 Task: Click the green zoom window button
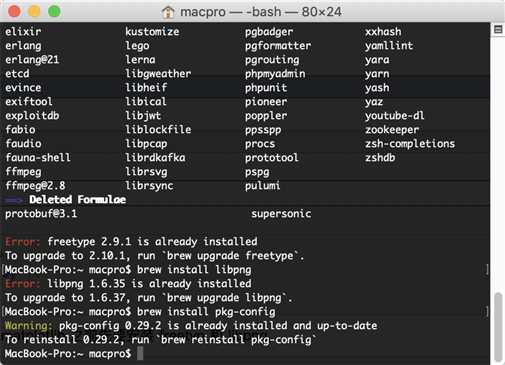coord(54,11)
